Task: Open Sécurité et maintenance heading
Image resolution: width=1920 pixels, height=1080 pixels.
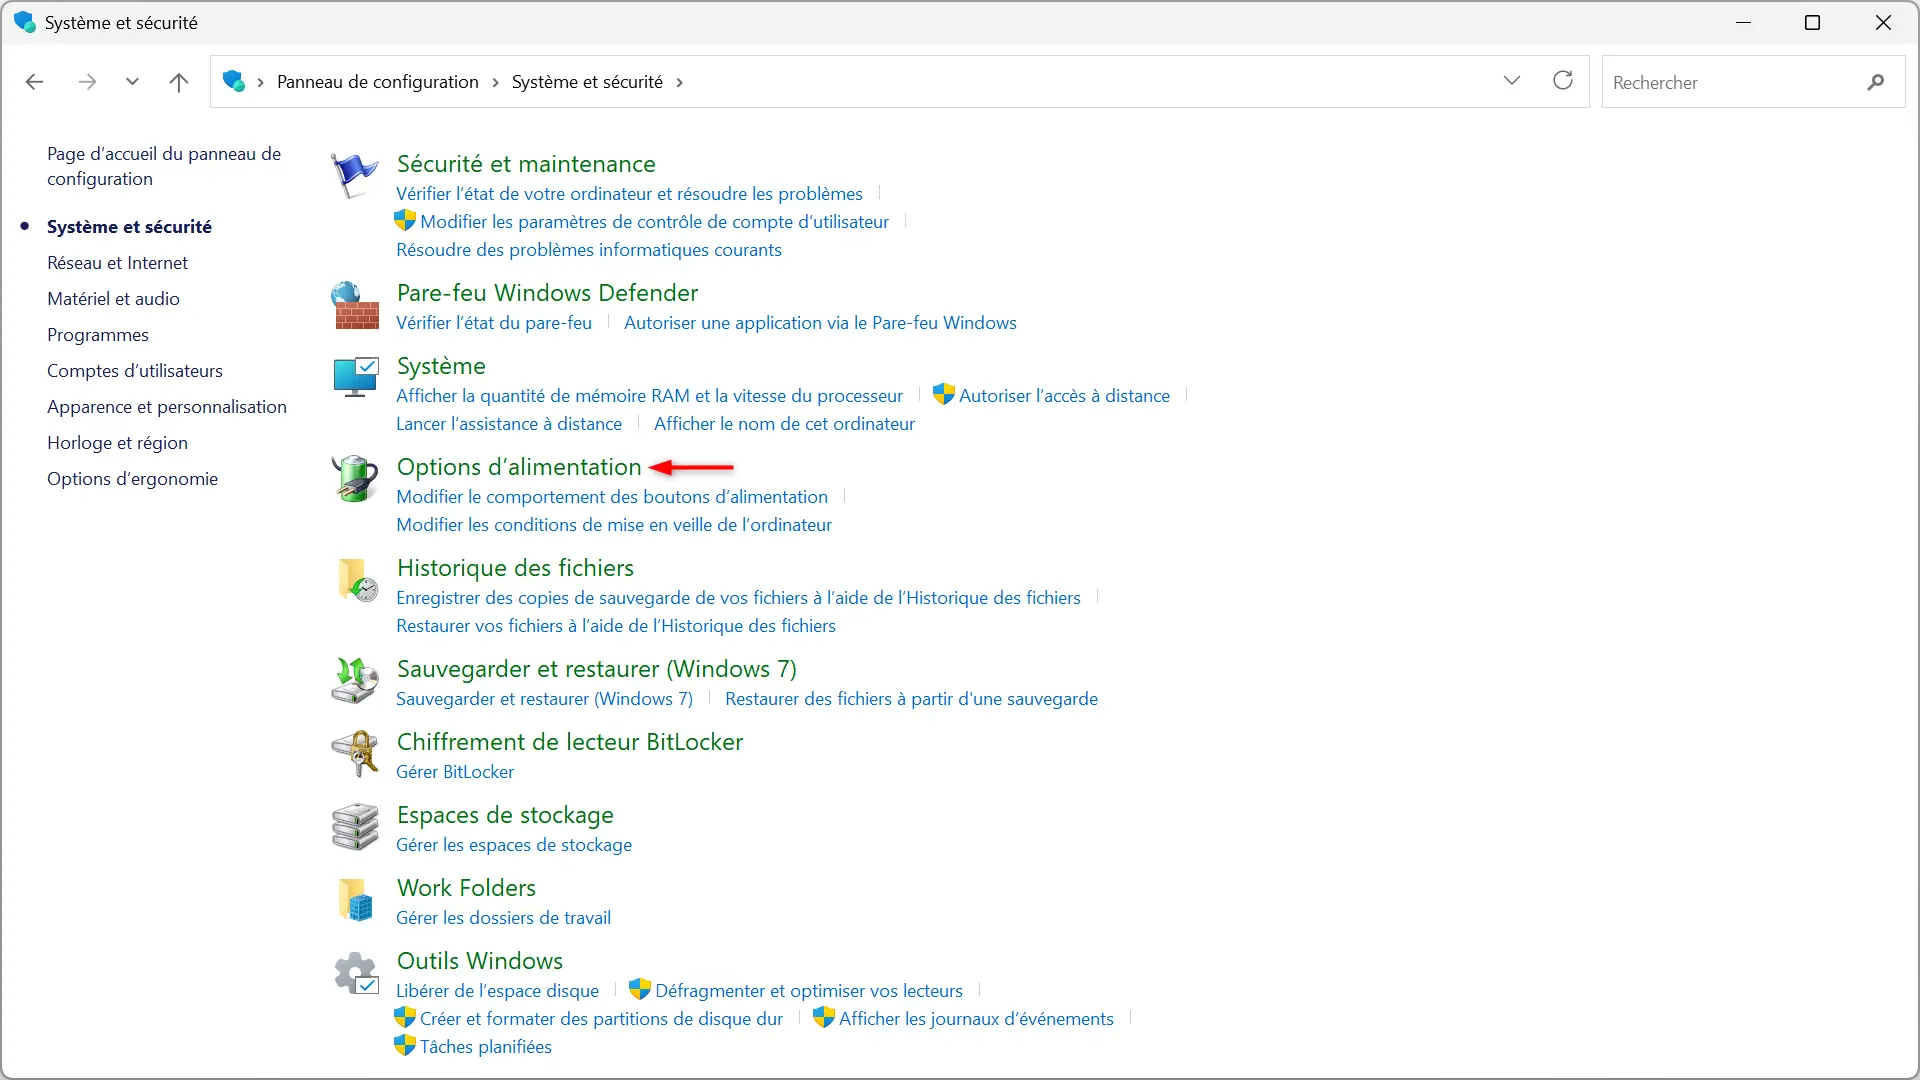Action: click(x=526, y=164)
